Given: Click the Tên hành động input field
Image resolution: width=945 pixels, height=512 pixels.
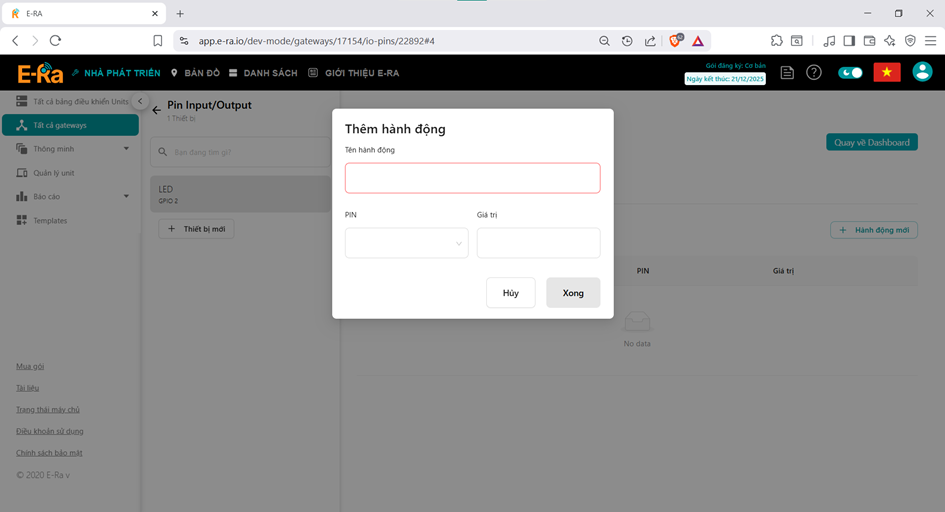Looking at the screenshot, I should tap(472, 178).
